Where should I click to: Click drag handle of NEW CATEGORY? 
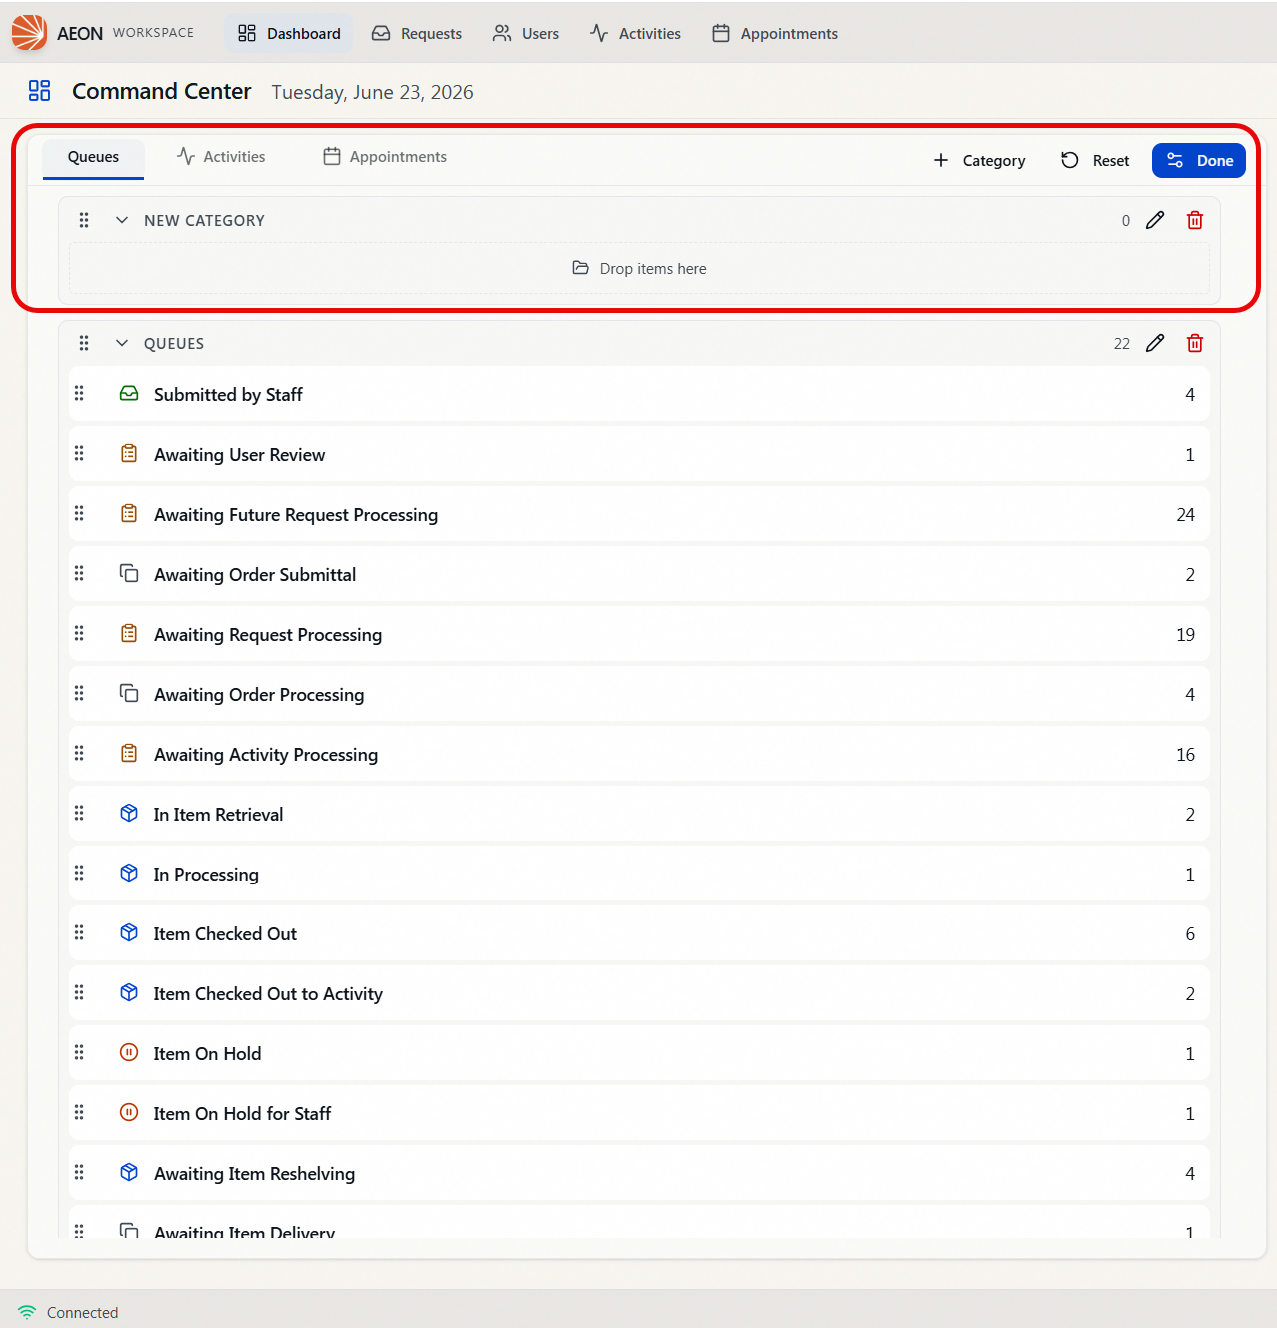coord(84,220)
